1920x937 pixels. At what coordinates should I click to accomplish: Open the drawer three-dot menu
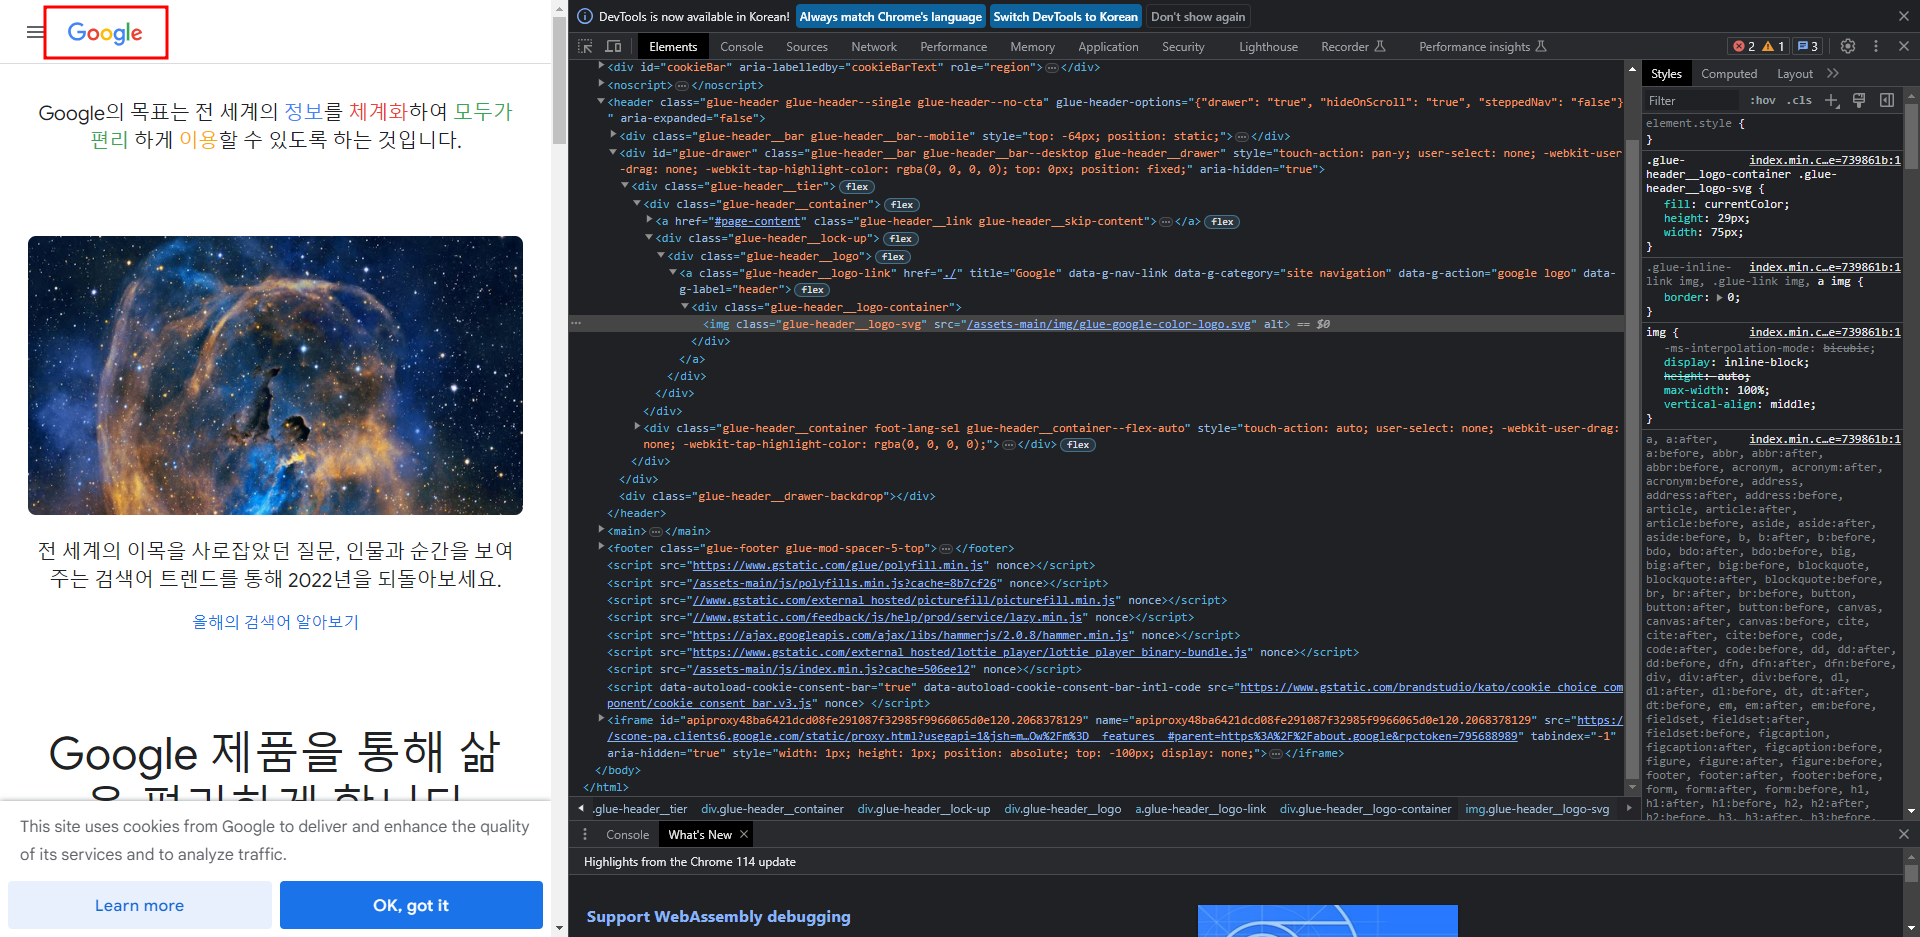point(585,834)
